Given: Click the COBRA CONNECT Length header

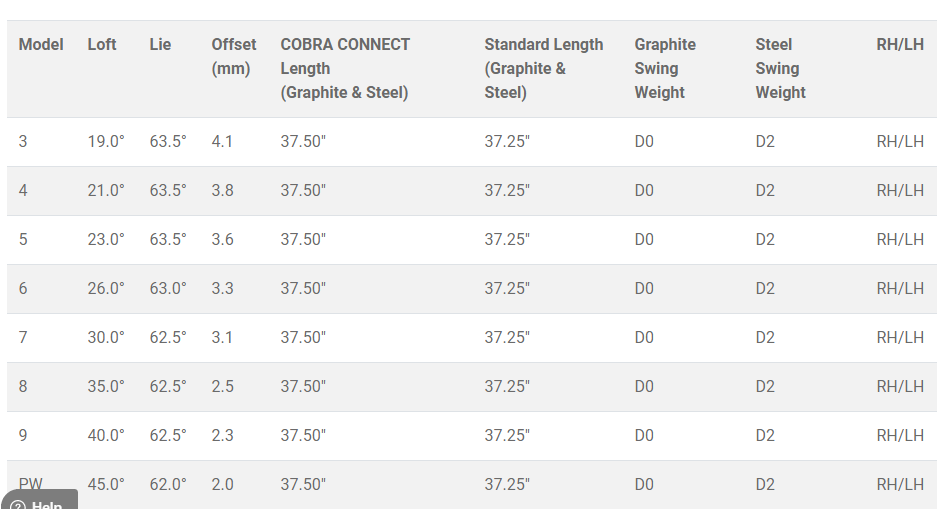Looking at the screenshot, I should coord(345,68).
